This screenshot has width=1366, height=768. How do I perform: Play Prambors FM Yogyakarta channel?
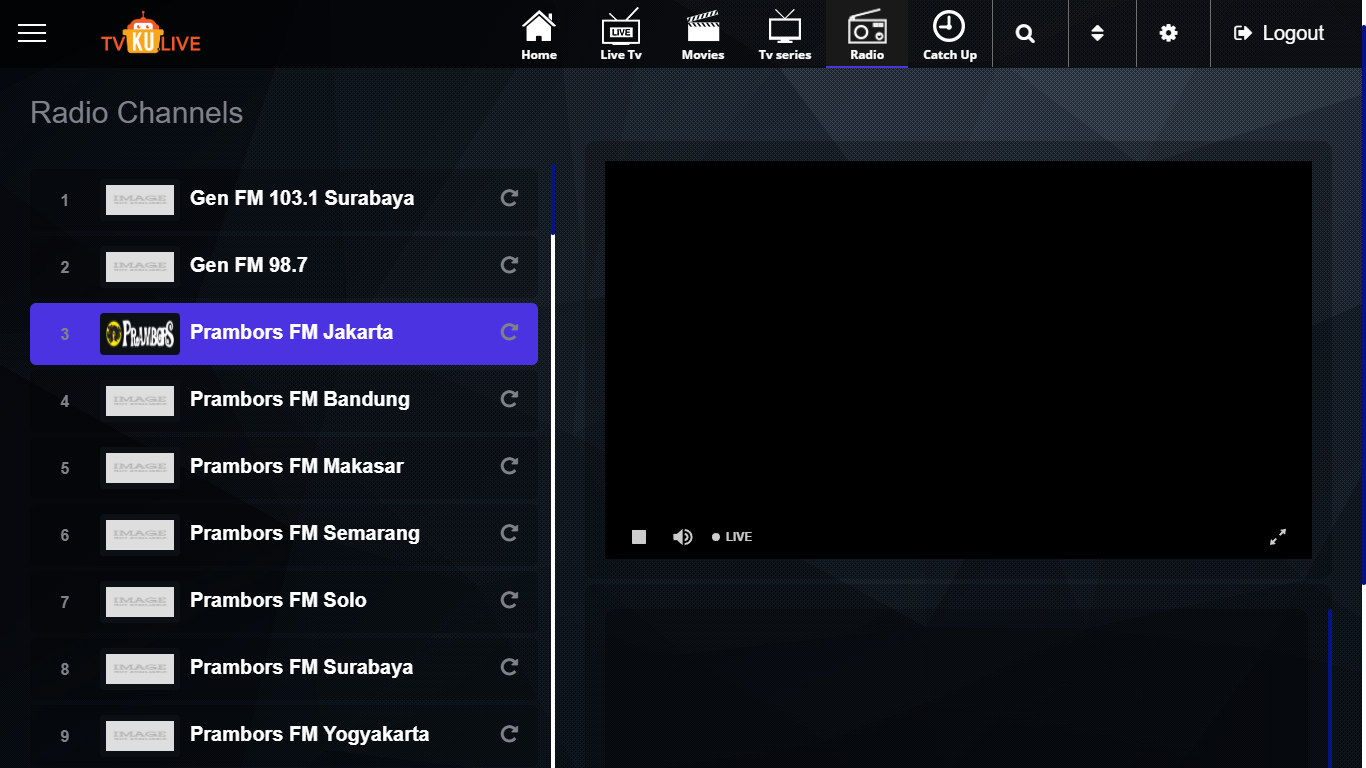click(x=284, y=735)
